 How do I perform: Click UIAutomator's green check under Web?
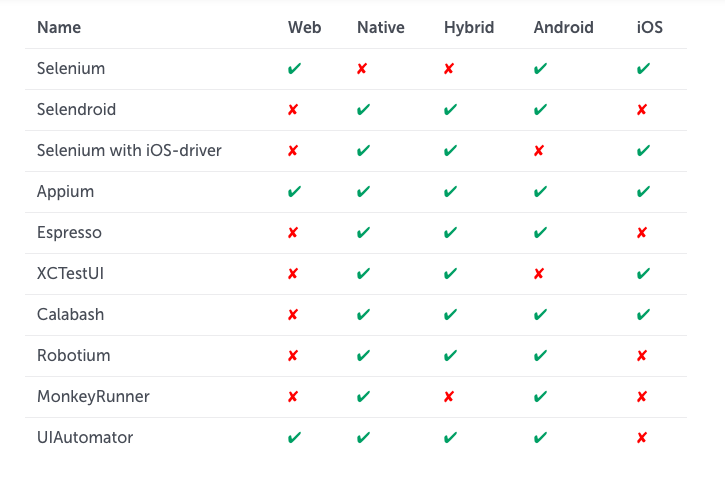[294, 438]
